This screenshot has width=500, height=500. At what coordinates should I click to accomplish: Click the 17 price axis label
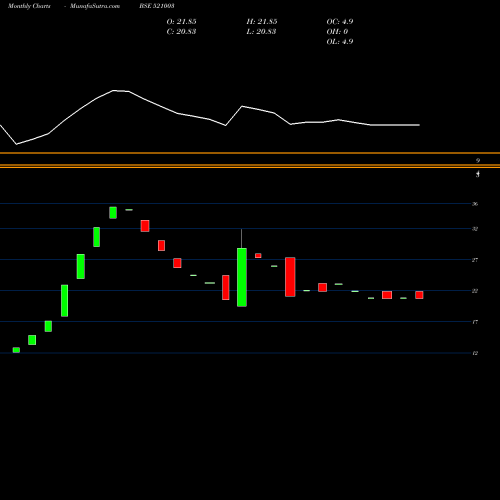[475, 322]
